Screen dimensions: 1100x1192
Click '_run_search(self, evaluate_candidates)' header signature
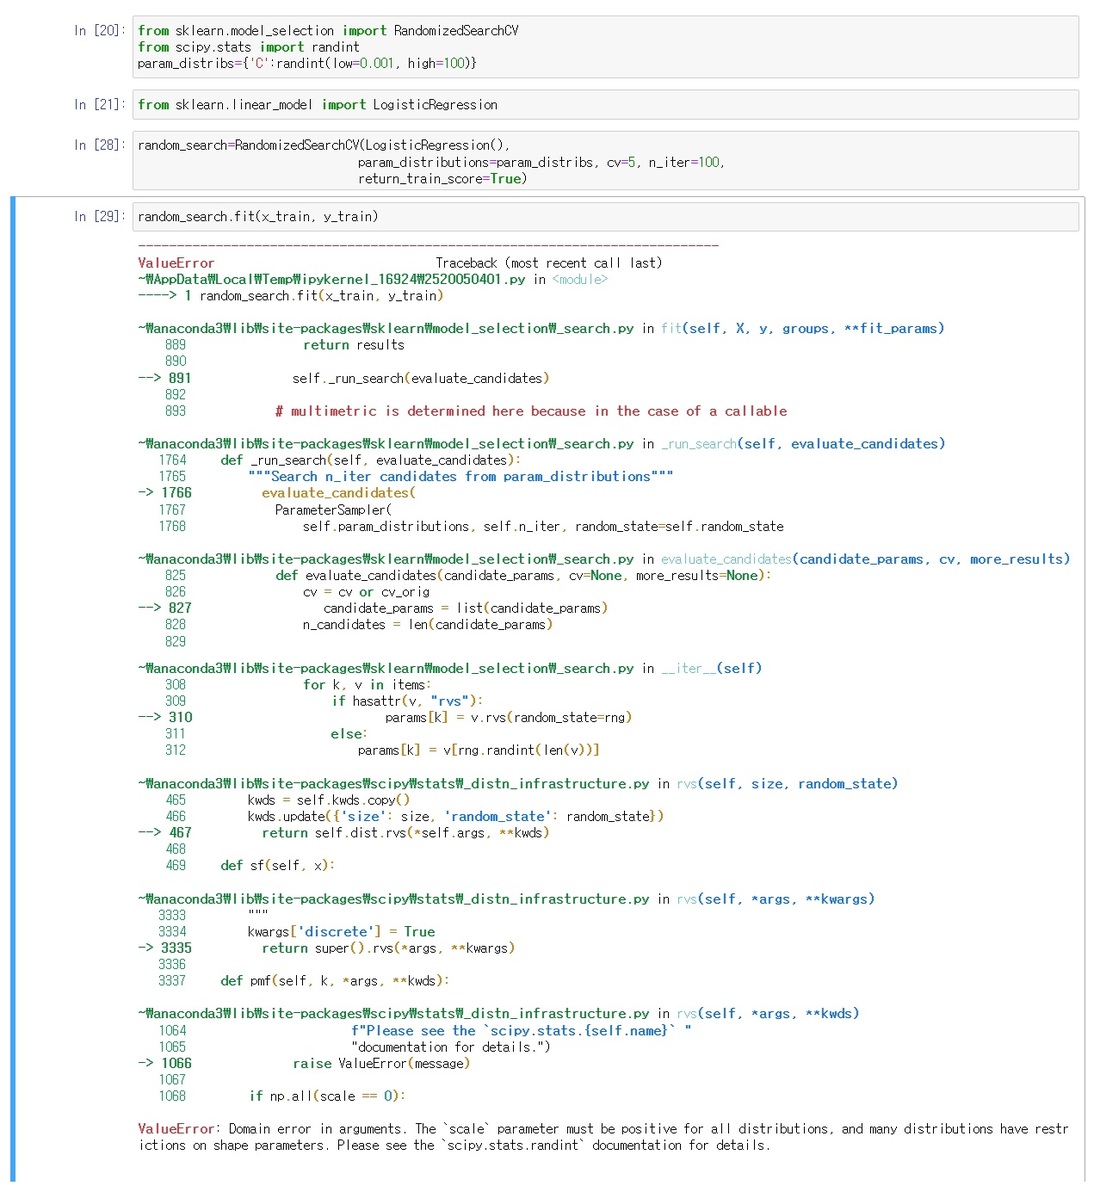[803, 444]
